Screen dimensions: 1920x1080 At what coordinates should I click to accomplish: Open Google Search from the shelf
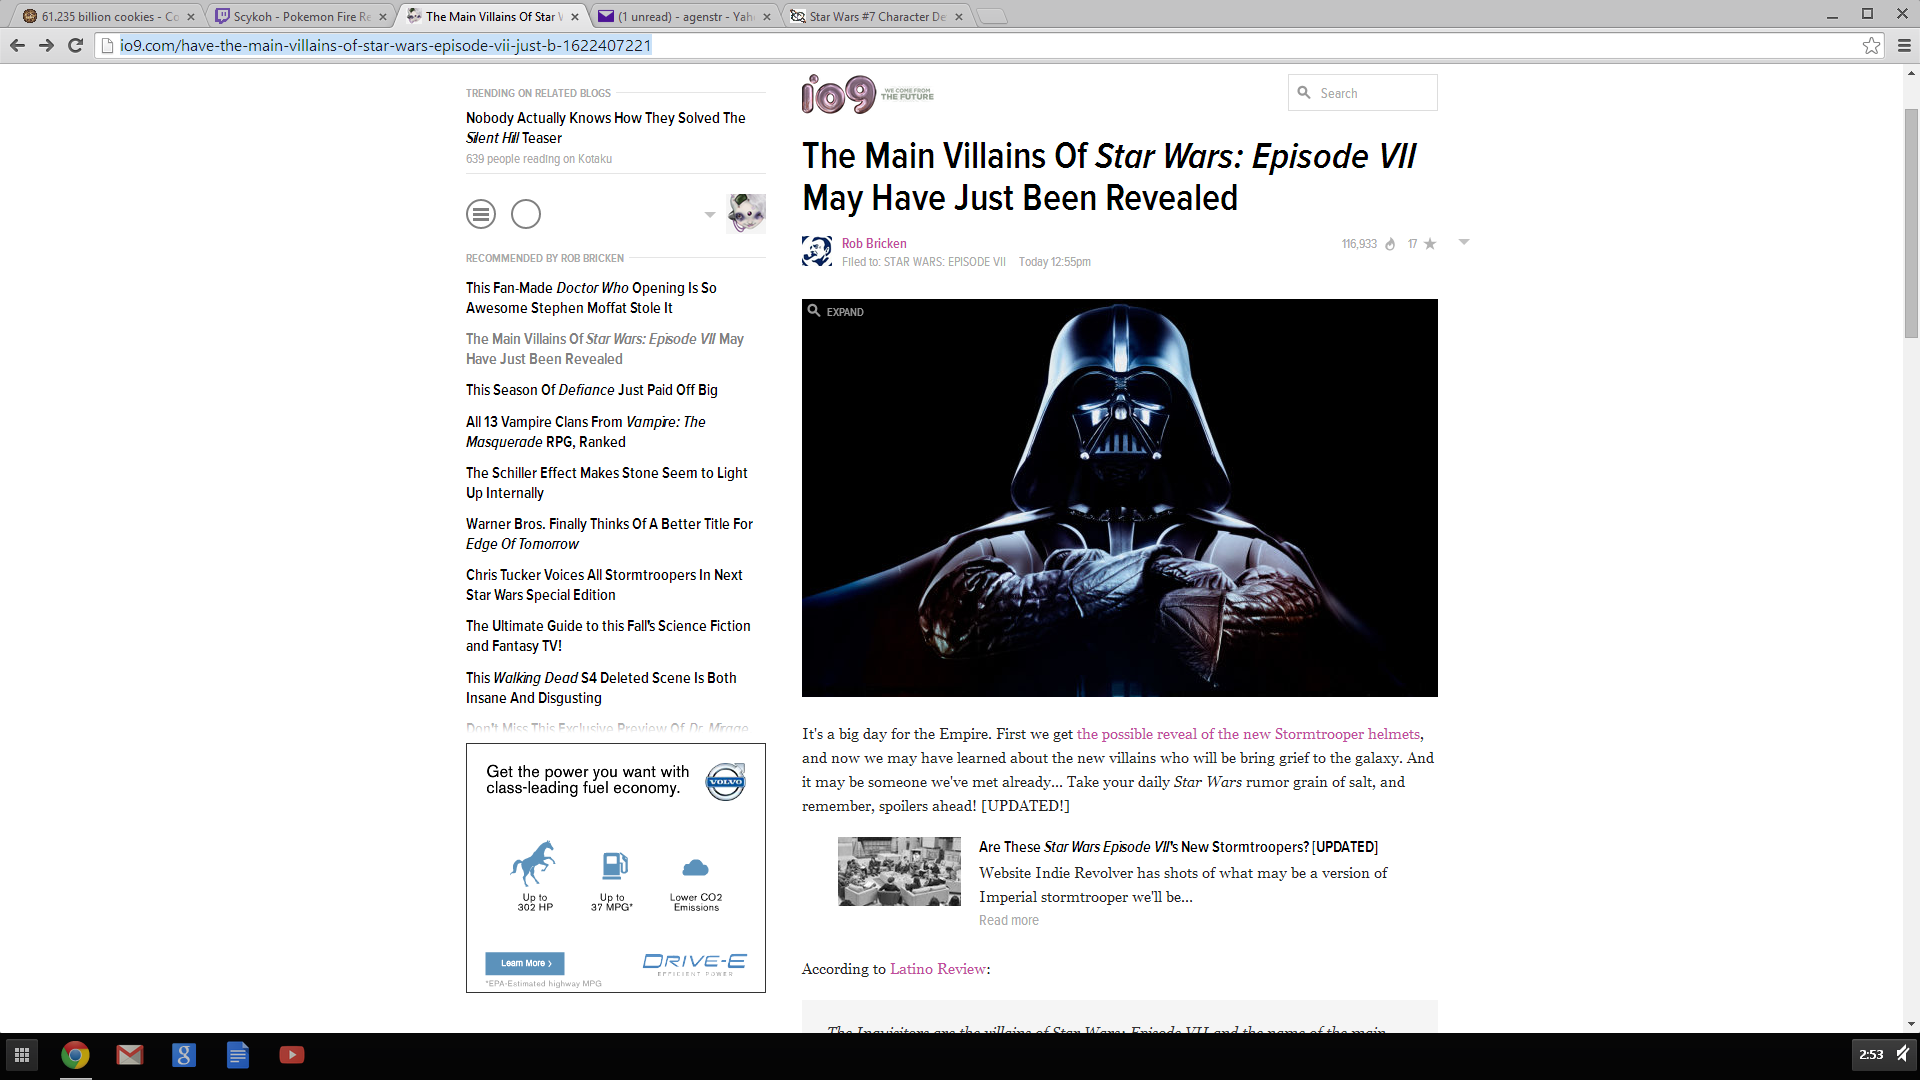coord(183,1055)
